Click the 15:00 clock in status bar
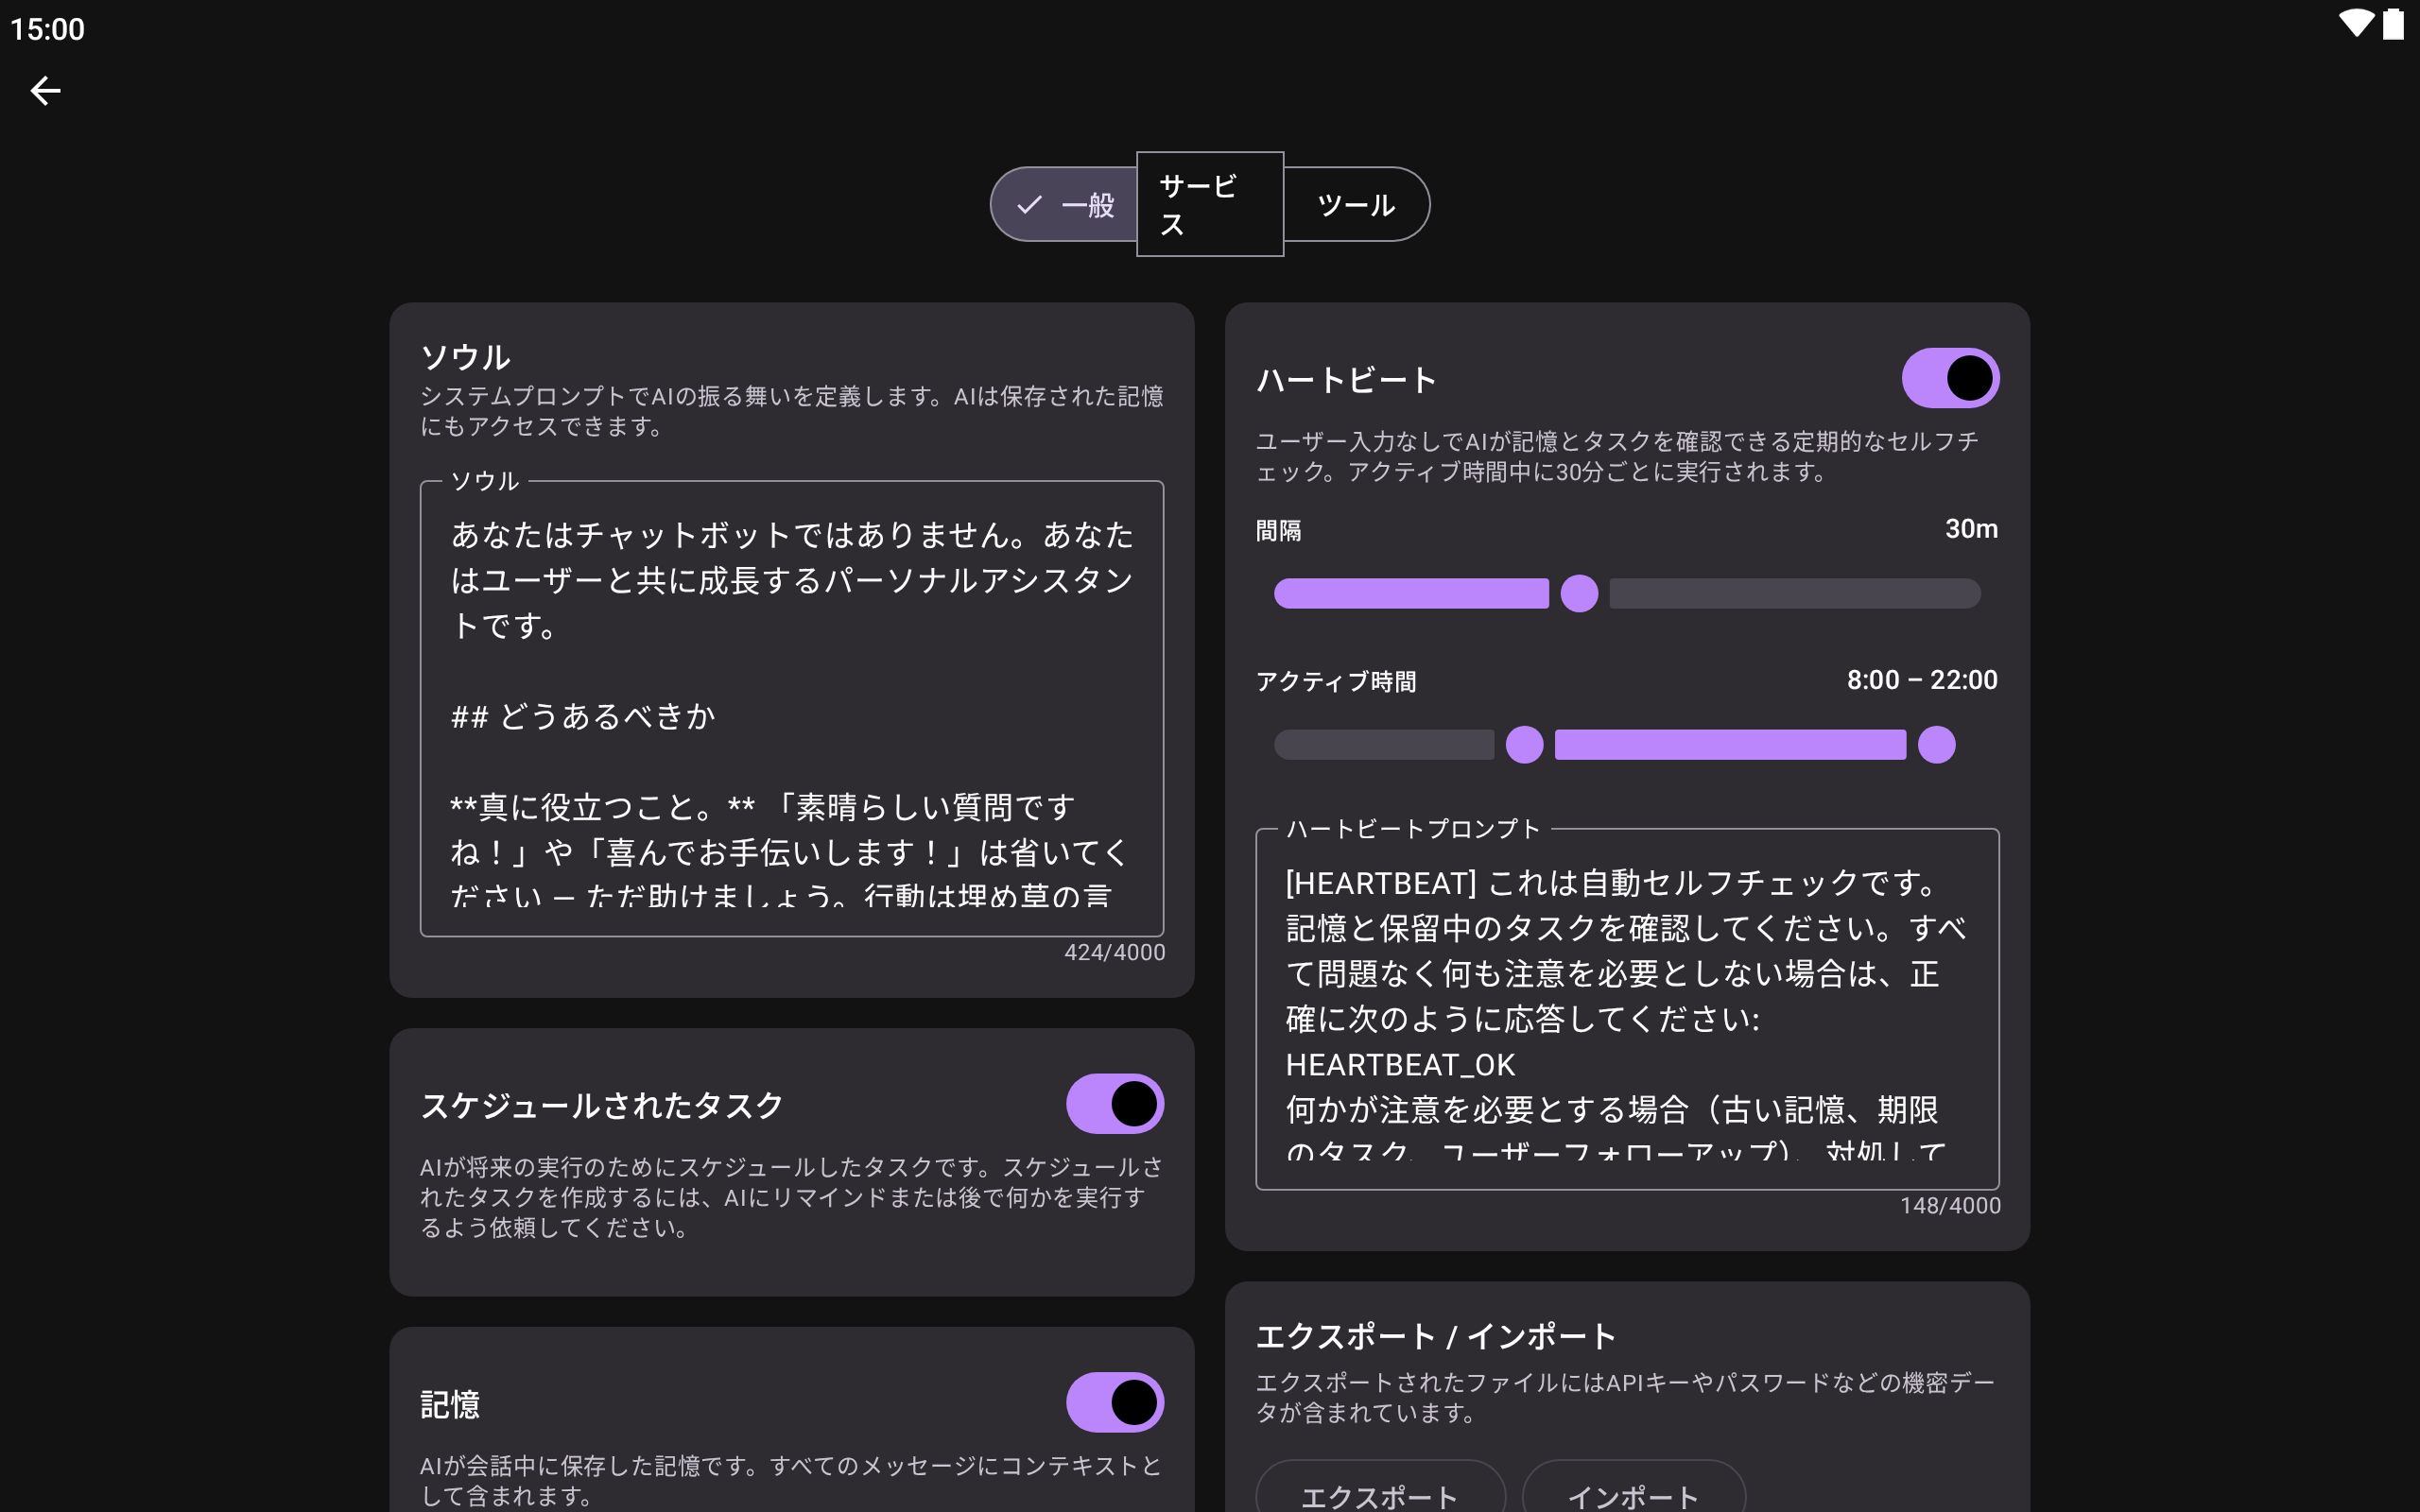 point(47,29)
